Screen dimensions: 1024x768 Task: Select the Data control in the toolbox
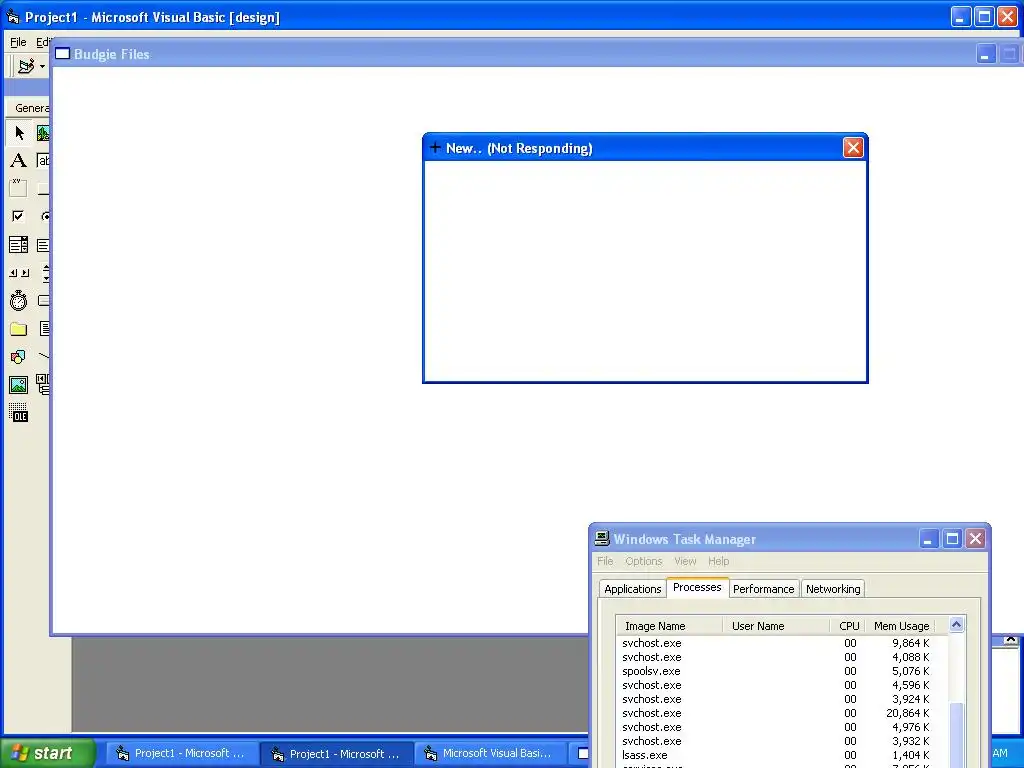(42, 385)
